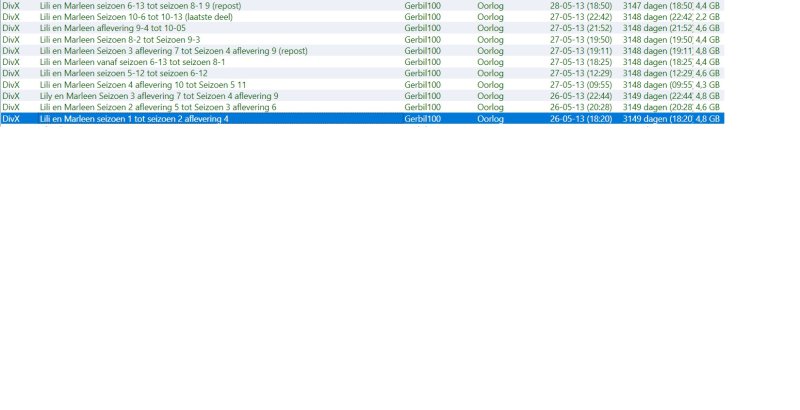The height and width of the screenshot is (410, 800).
Task: Click the date 27-05-13 (12:29)
Action: [x=580, y=73]
